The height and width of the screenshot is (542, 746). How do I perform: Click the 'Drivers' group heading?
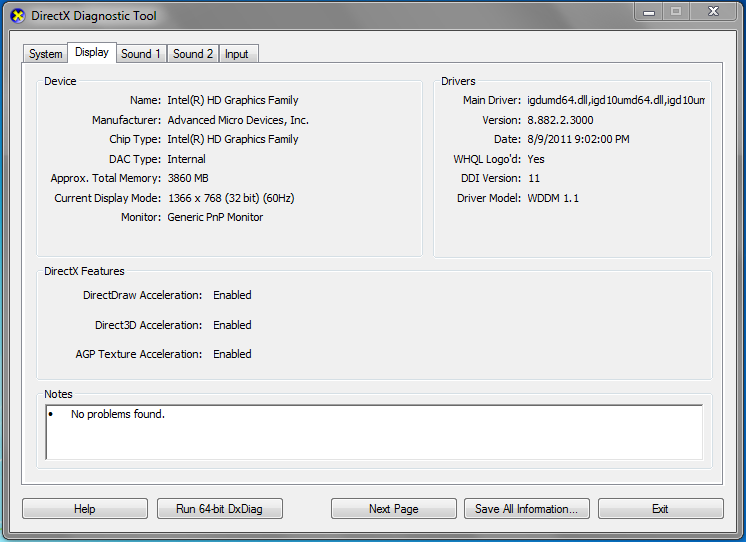tap(458, 81)
